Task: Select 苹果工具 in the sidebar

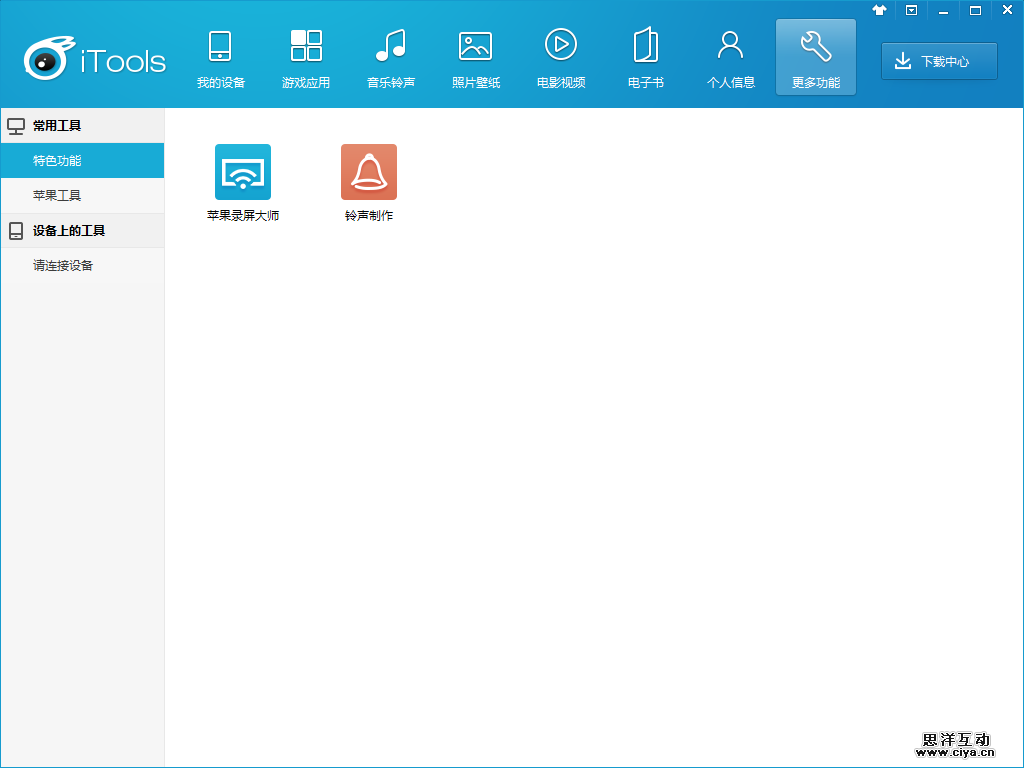Action: (82, 195)
